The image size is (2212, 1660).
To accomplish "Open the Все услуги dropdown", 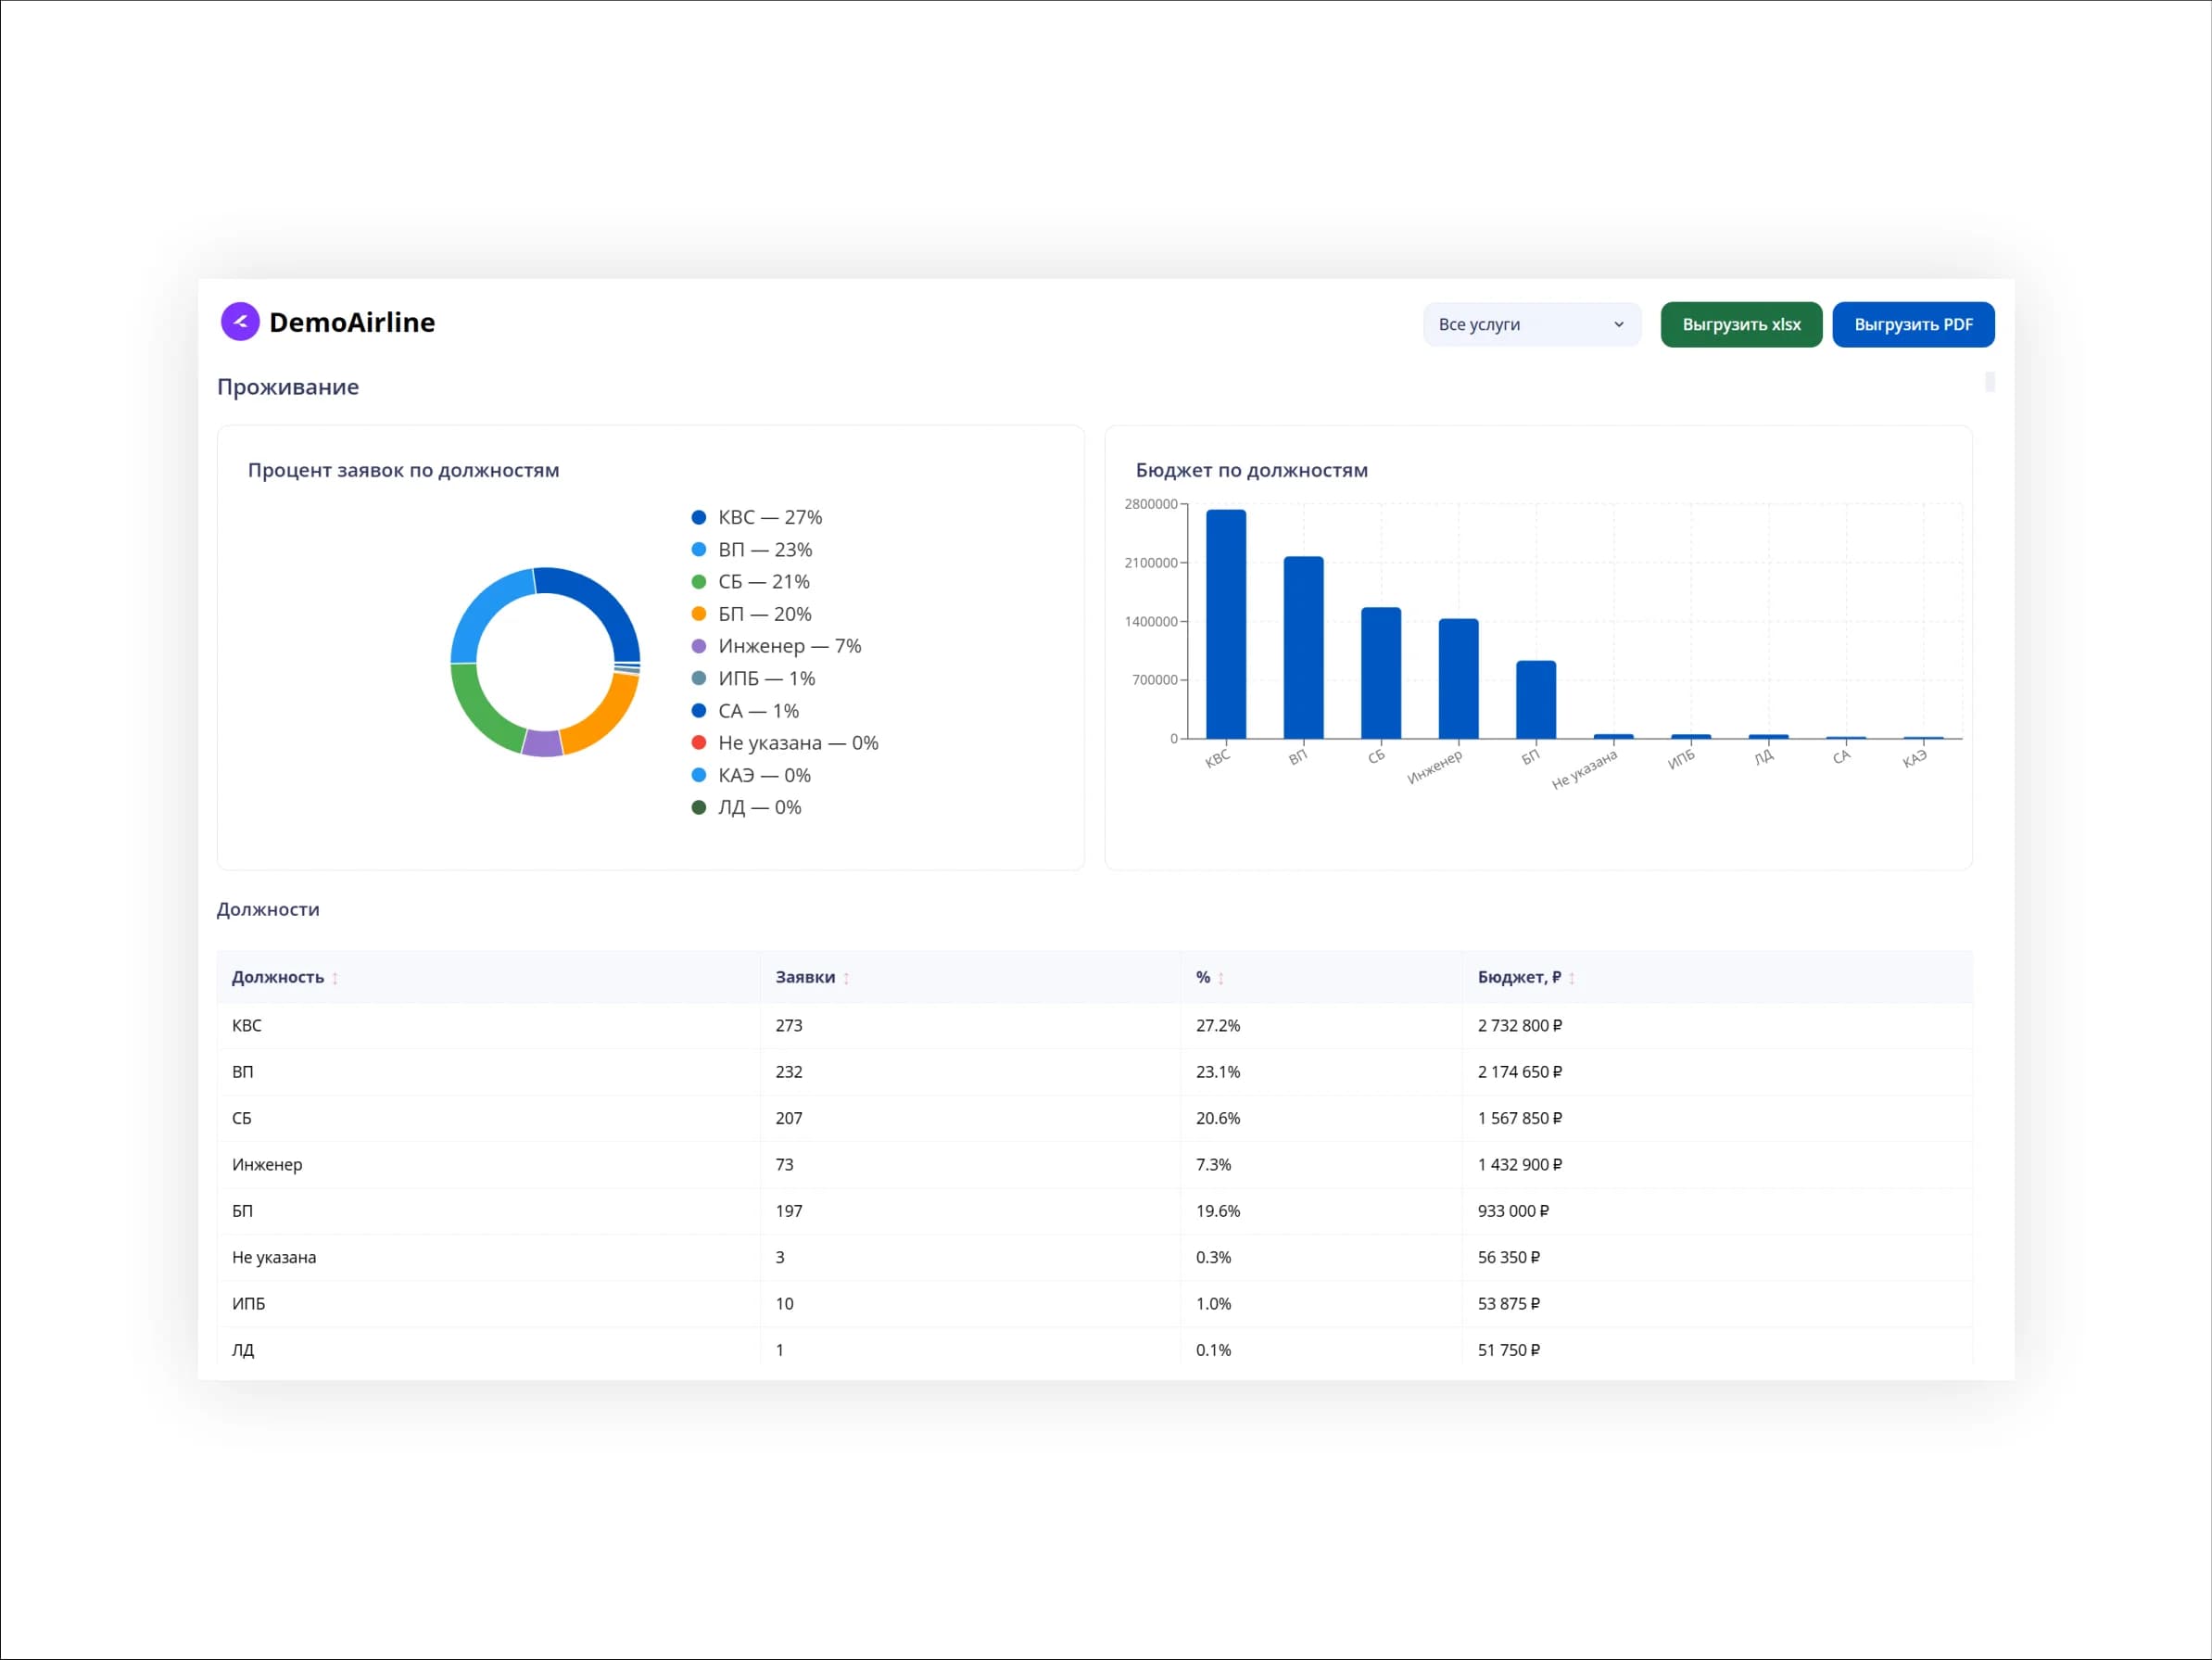I will 1531,324.
